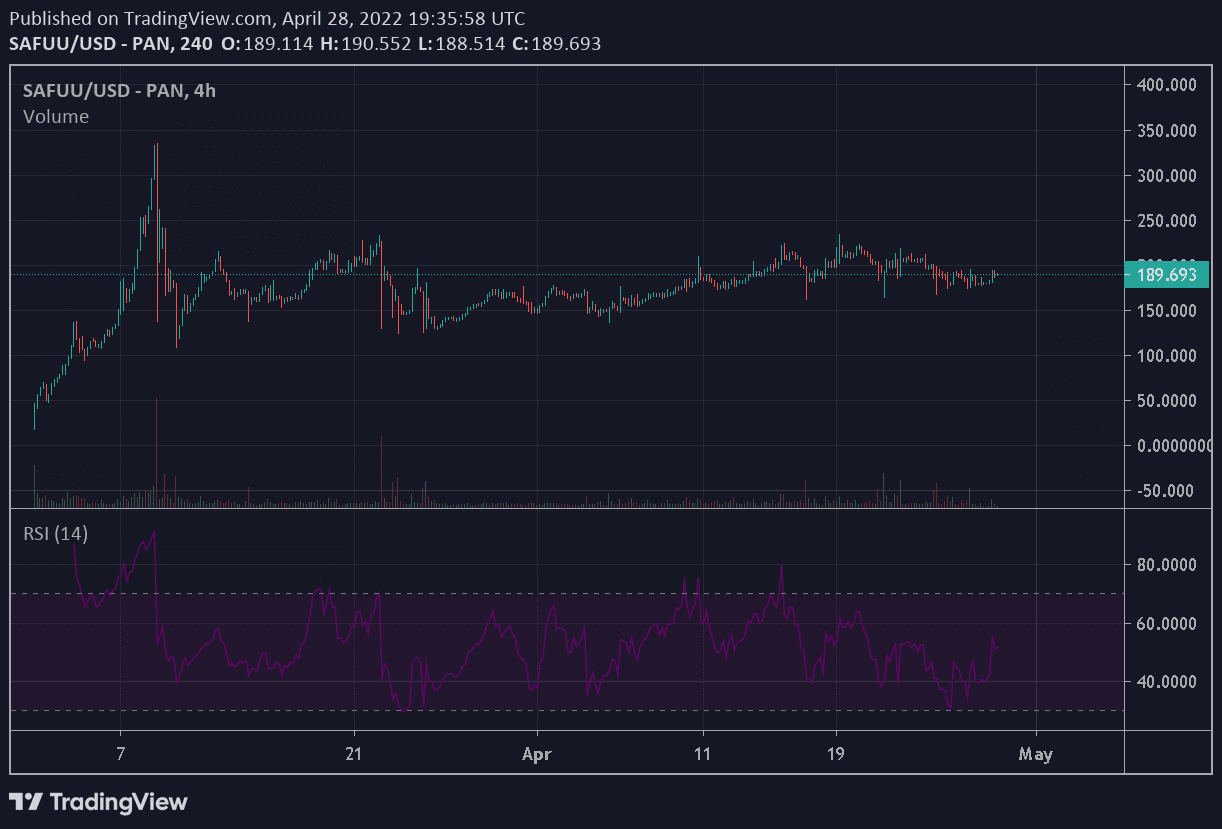Click the 400.000 price axis label
1222x829 pixels.
pyautogui.click(x=1166, y=85)
